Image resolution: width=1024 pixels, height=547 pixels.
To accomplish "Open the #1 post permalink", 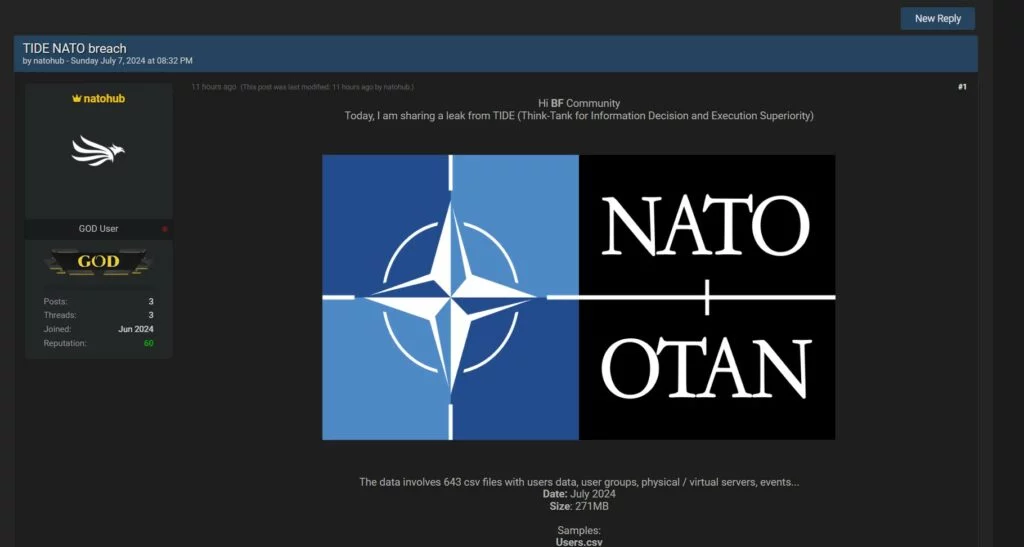I will pos(962,87).
